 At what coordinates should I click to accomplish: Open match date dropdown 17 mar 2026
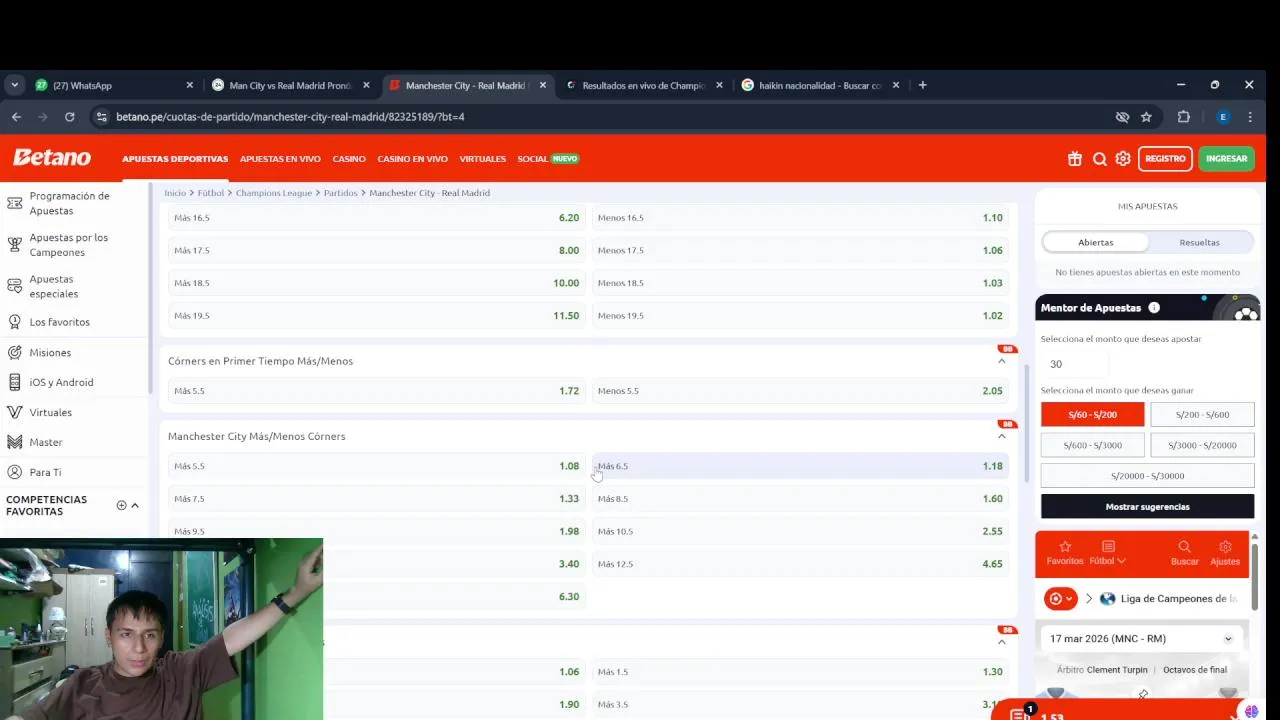click(1141, 638)
